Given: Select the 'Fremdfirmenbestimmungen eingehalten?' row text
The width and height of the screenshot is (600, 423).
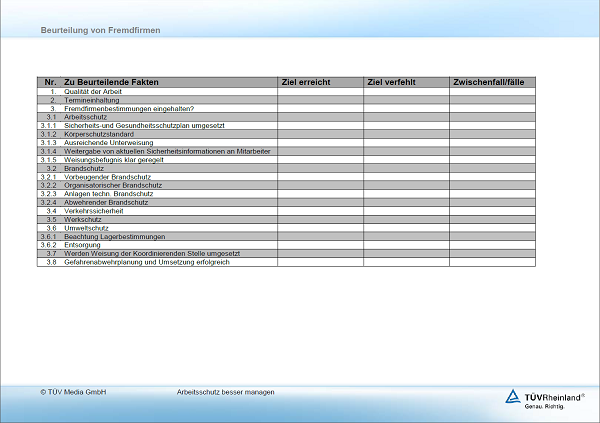Looking at the screenshot, I should coord(129,108).
